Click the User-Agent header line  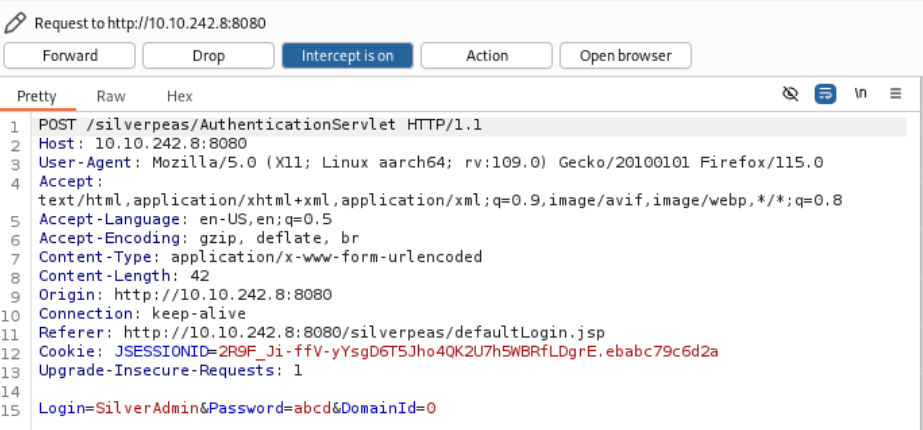coord(431,163)
